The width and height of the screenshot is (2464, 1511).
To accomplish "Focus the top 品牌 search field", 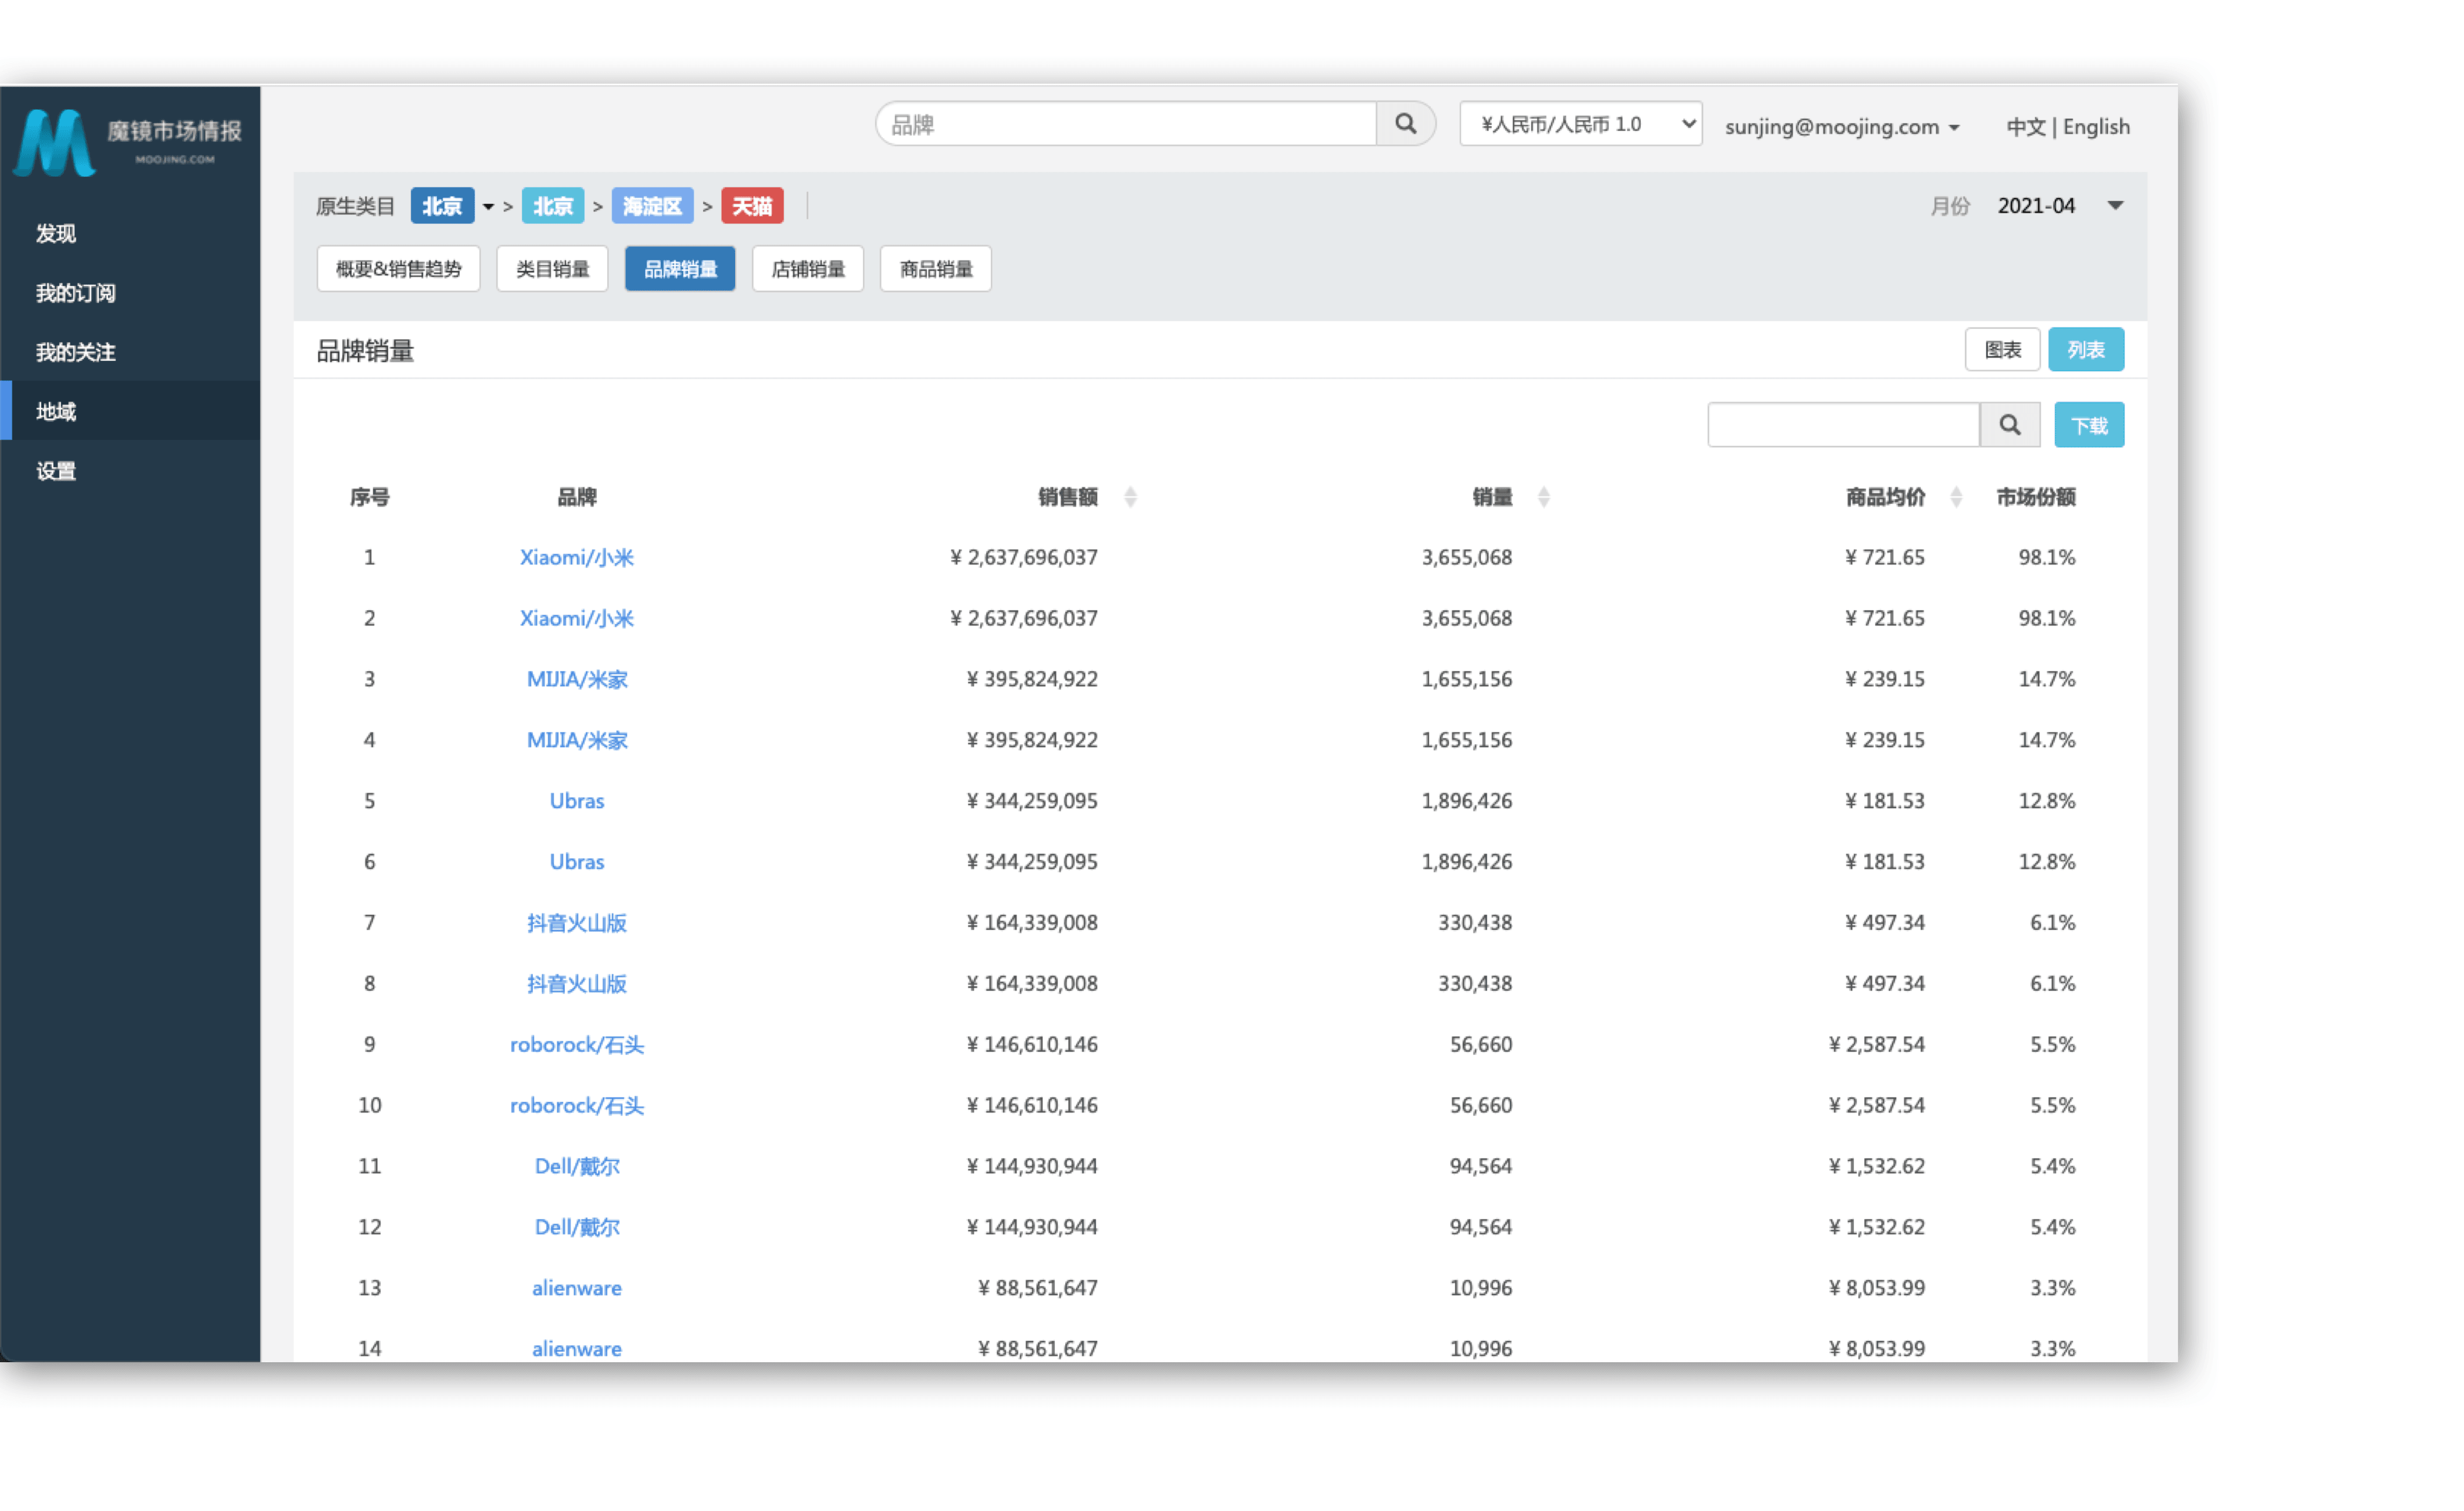I will click(x=1125, y=124).
